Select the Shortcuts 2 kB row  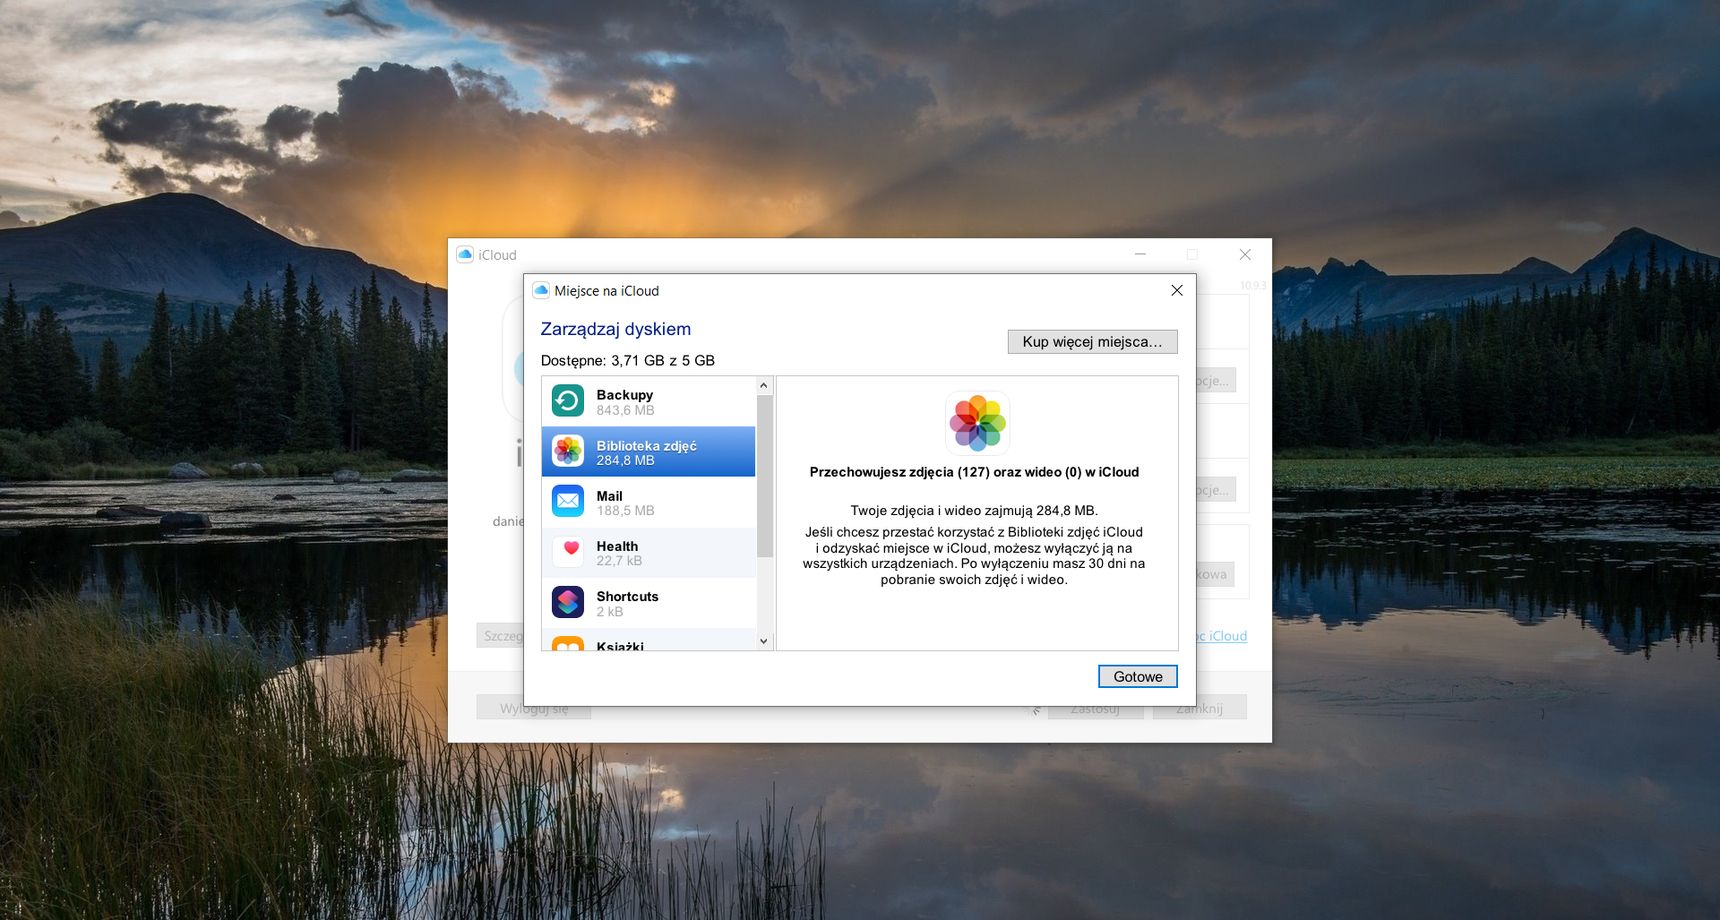649,602
